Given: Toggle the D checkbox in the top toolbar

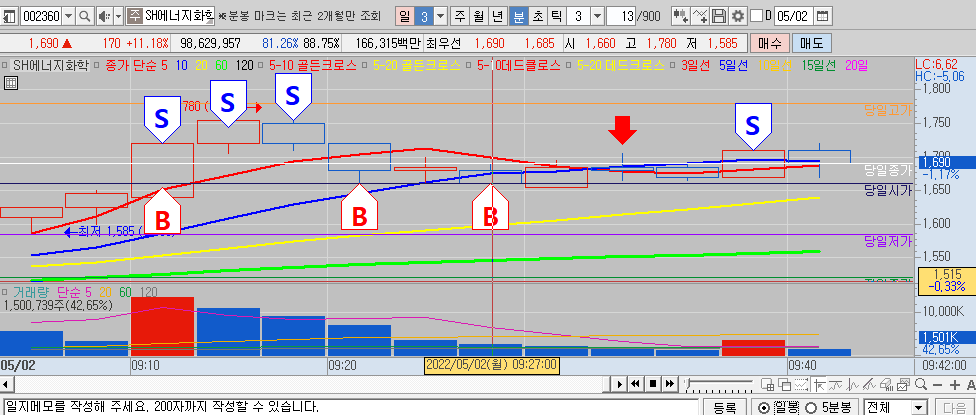Looking at the screenshot, I should pos(756,16).
